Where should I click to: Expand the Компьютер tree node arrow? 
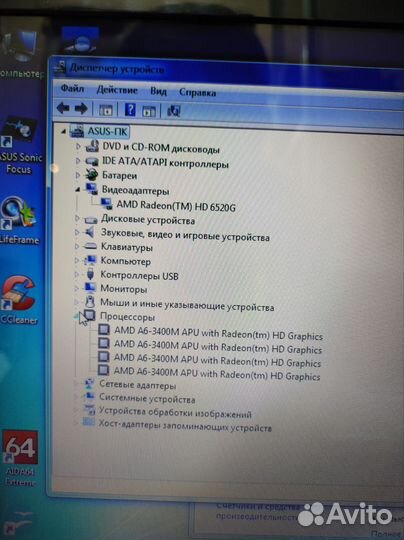tap(77, 260)
